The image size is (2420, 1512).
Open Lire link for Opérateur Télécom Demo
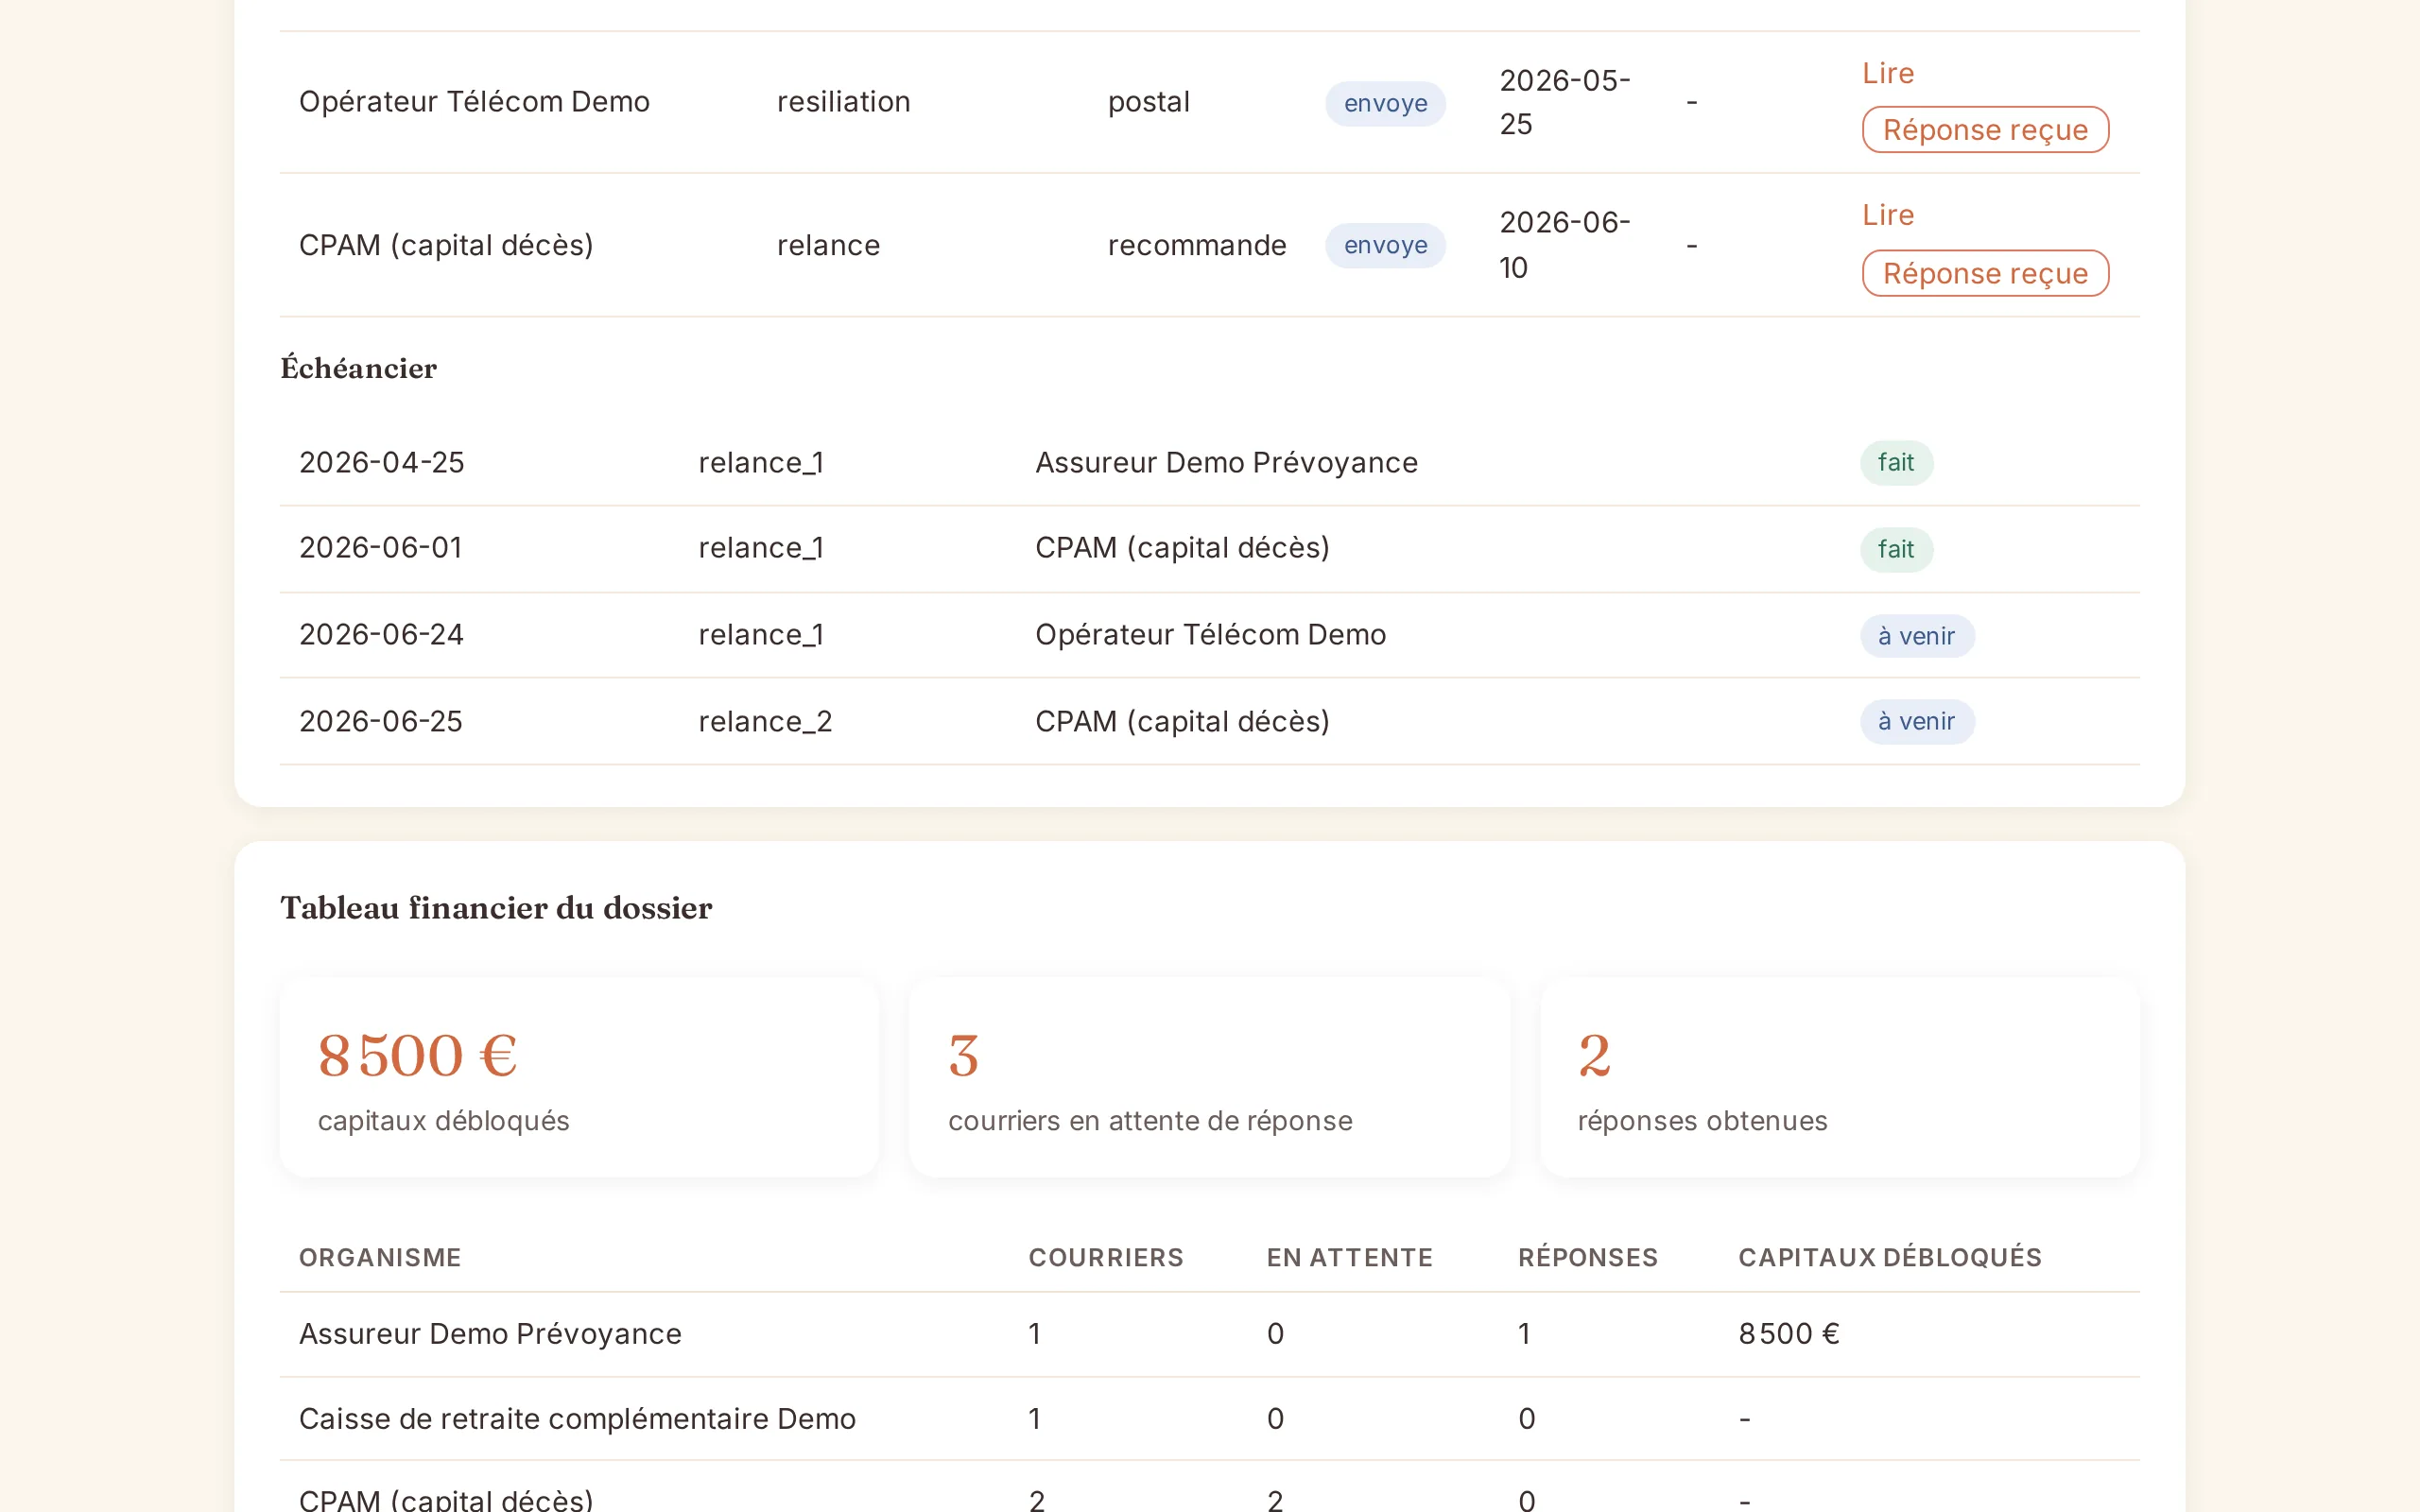(x=1887, y=73)
